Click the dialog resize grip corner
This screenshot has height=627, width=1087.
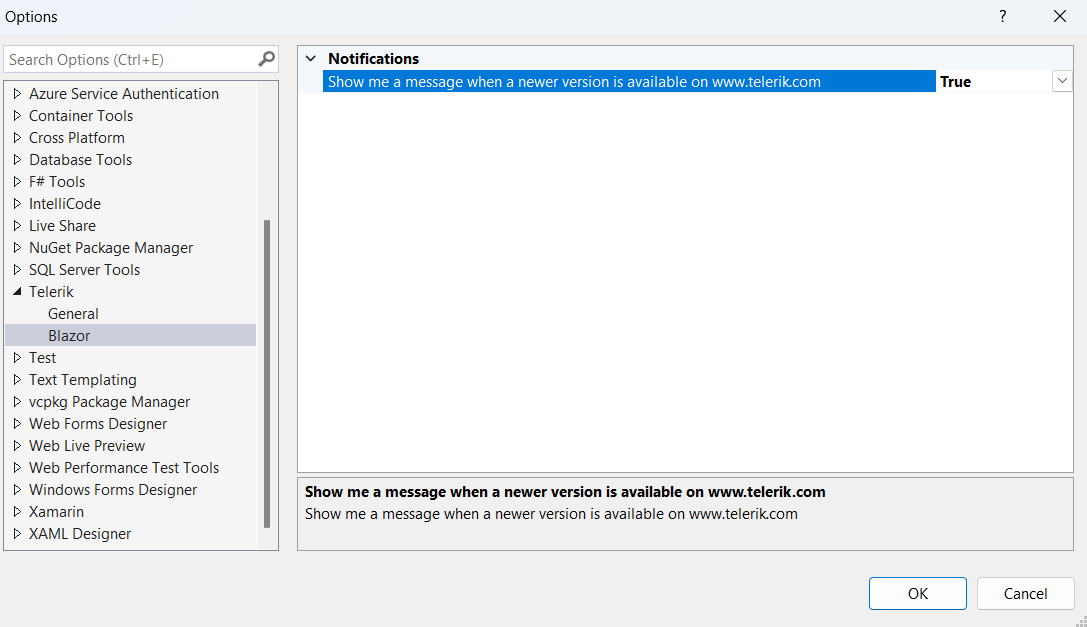tap(1081, 621)
